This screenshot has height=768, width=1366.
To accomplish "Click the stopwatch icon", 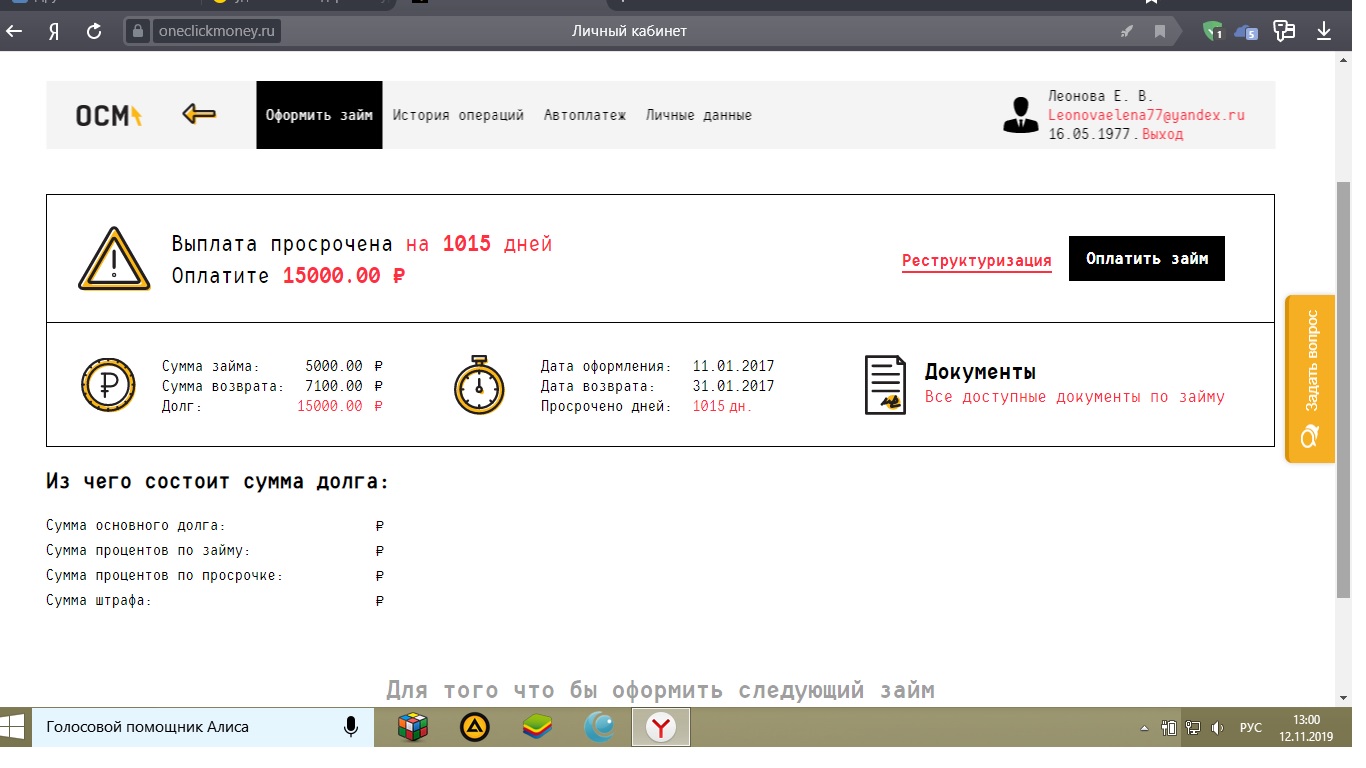I will pos(480,384).
